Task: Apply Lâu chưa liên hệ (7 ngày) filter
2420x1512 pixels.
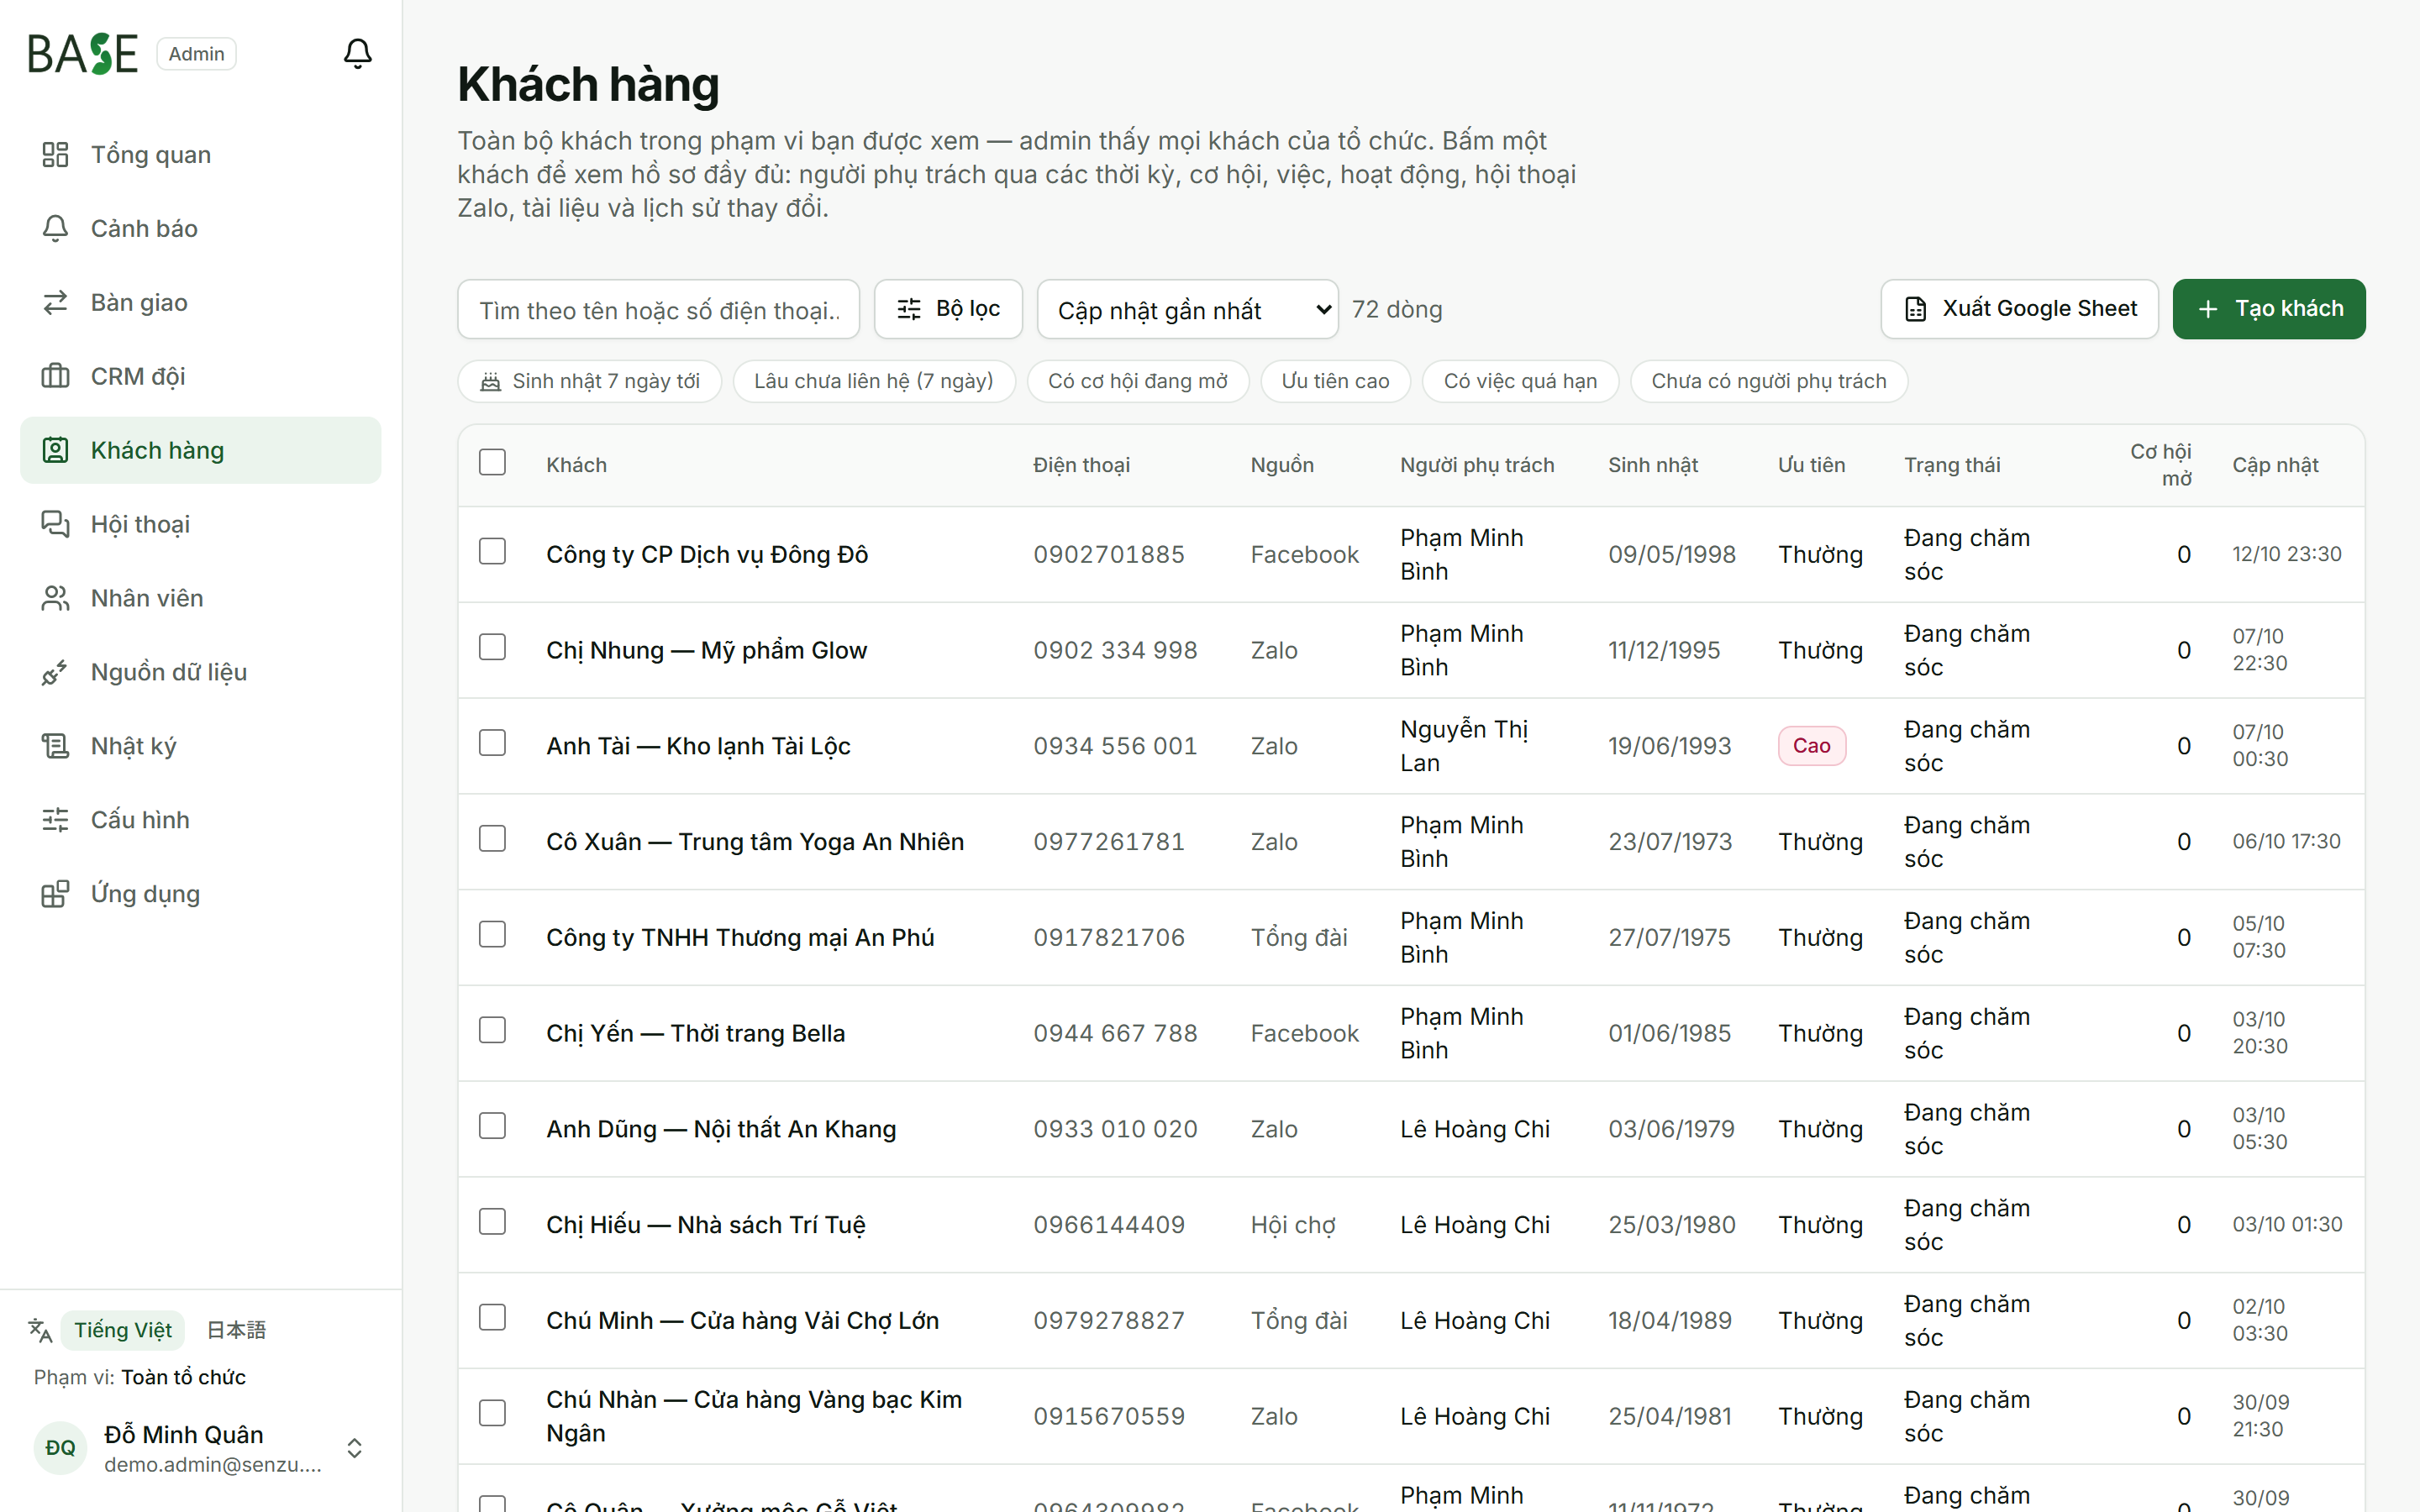Action: [x=873, y=381]
